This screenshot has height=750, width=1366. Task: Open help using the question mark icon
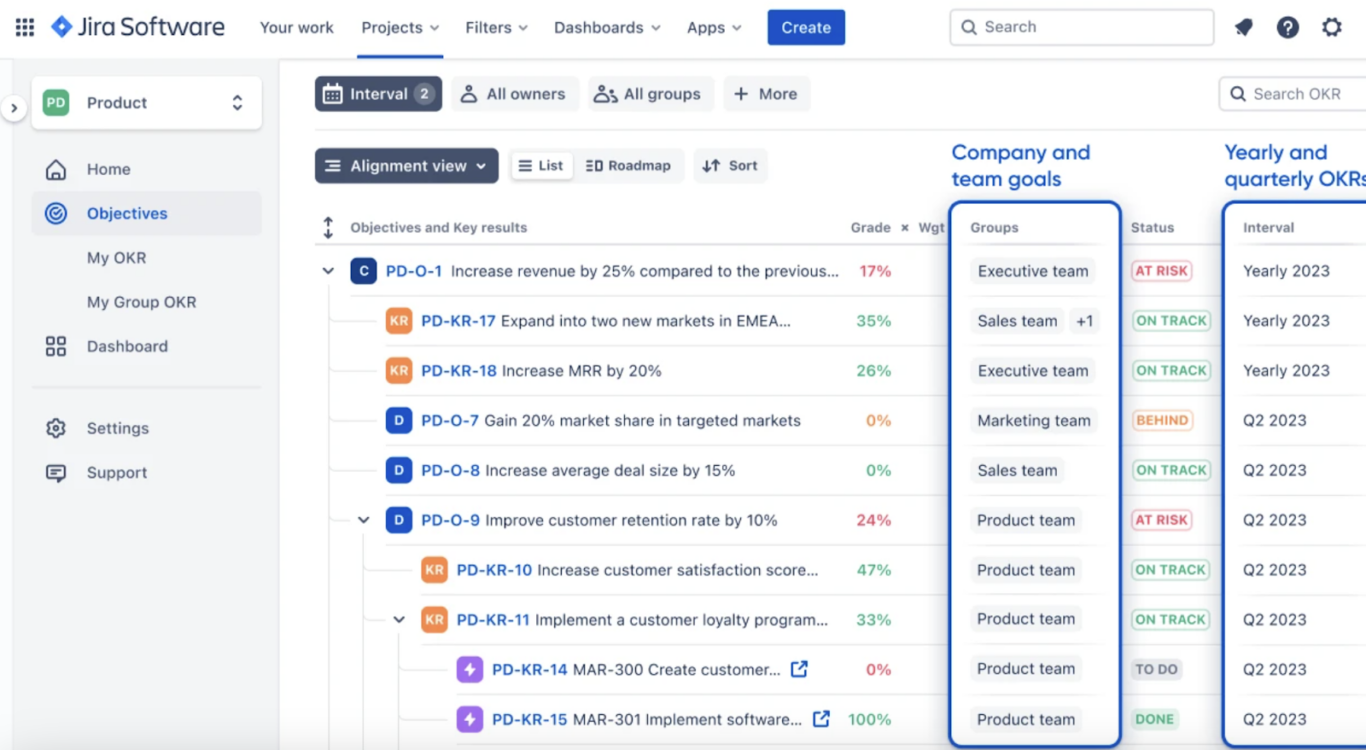point(1287,27)
